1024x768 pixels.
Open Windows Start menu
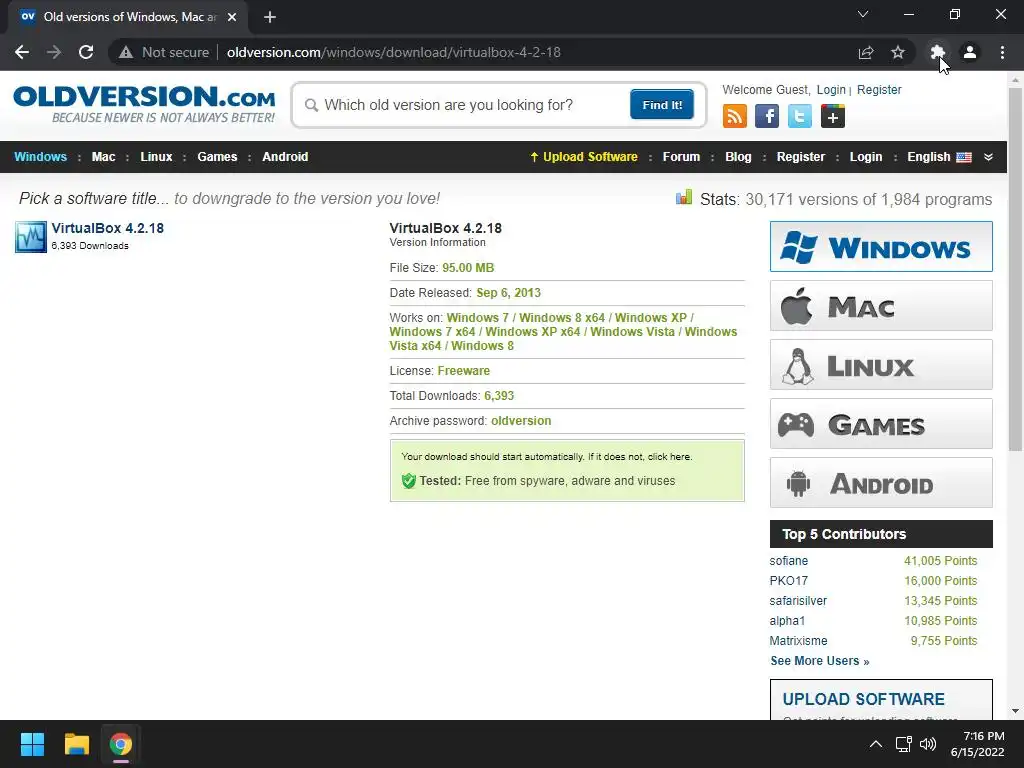point(32,744)
